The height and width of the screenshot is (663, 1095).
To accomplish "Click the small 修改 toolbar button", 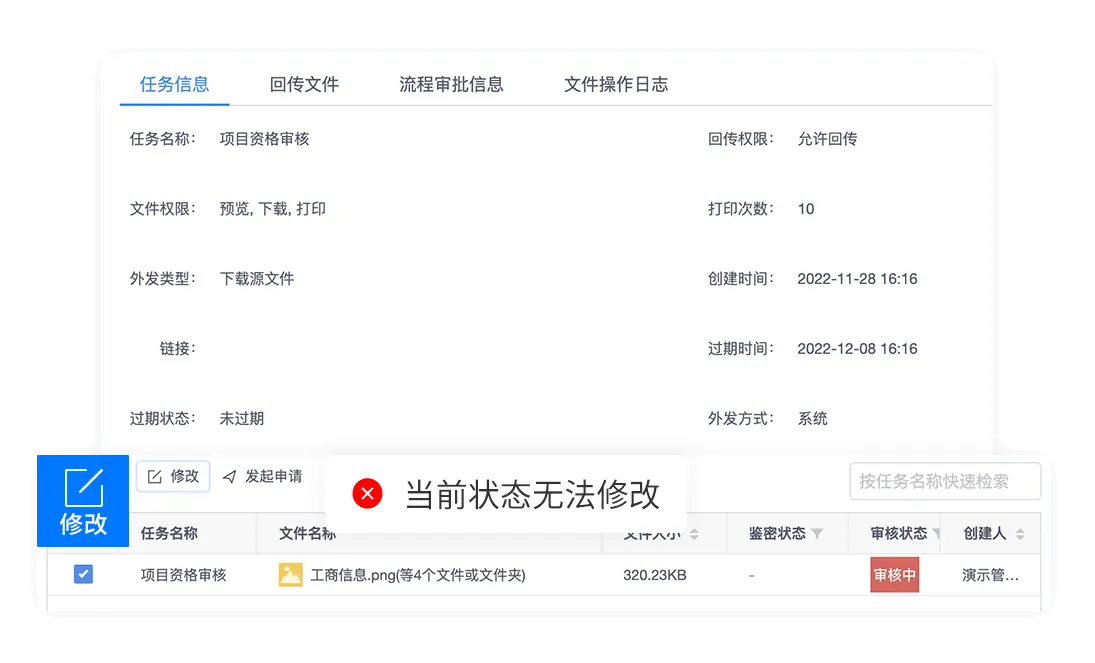I will pyautogui.click(x=173, y=477).
